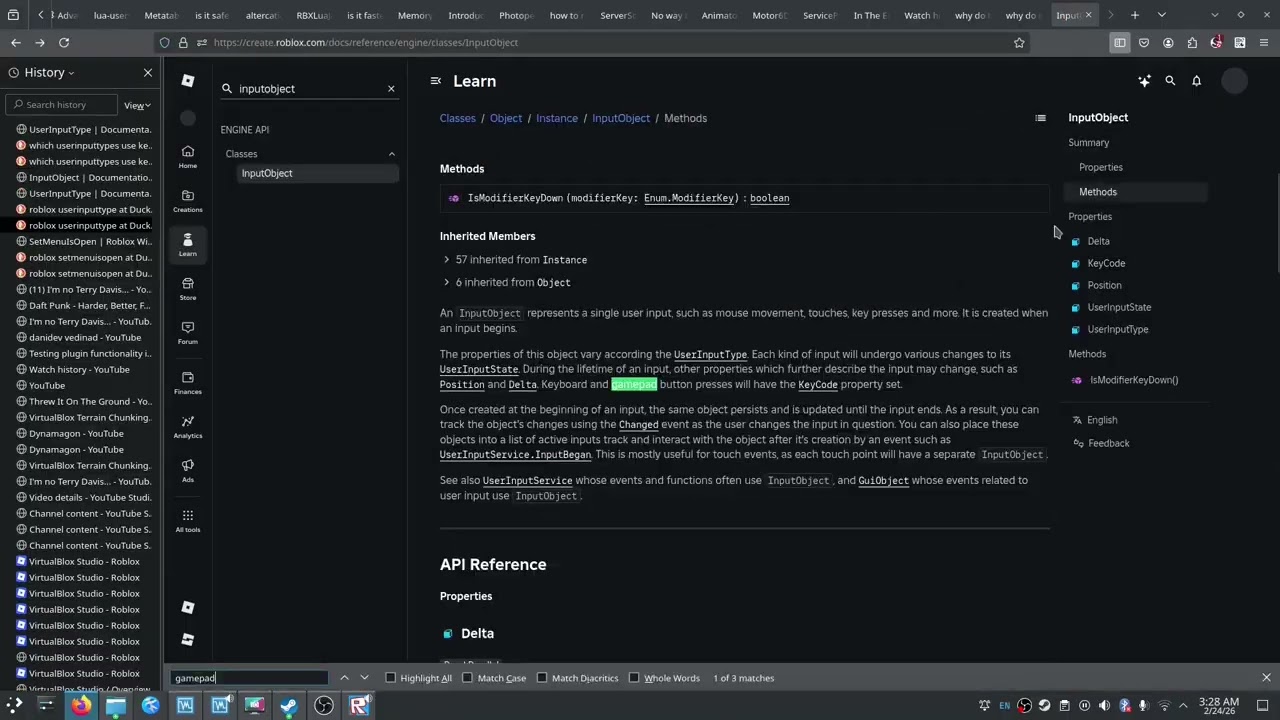This screenshot has height=720, width=1280.
Task: Collapse the Classes group in search results
Action: 391,154
